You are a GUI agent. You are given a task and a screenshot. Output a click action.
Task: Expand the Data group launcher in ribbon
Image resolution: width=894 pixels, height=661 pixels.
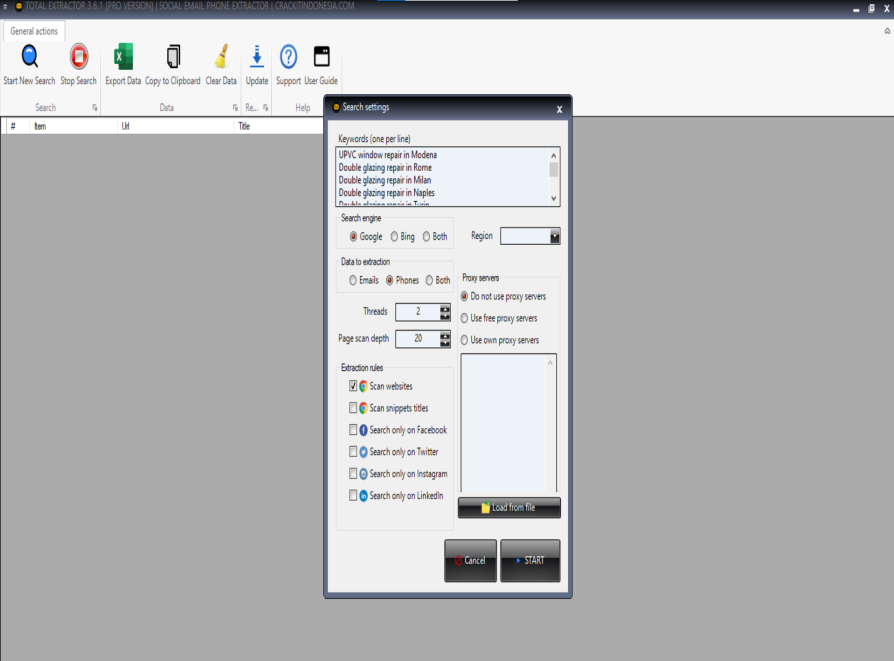(235, 107)
